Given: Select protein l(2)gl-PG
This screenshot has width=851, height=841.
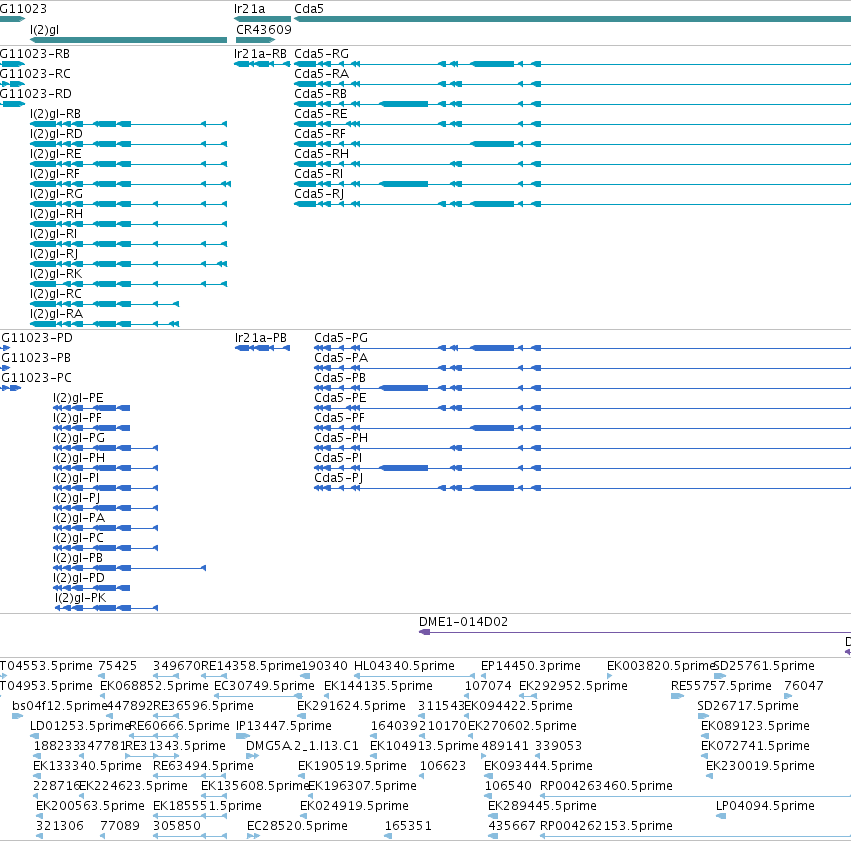Looking at the screenshot, I should pos(105,448).
